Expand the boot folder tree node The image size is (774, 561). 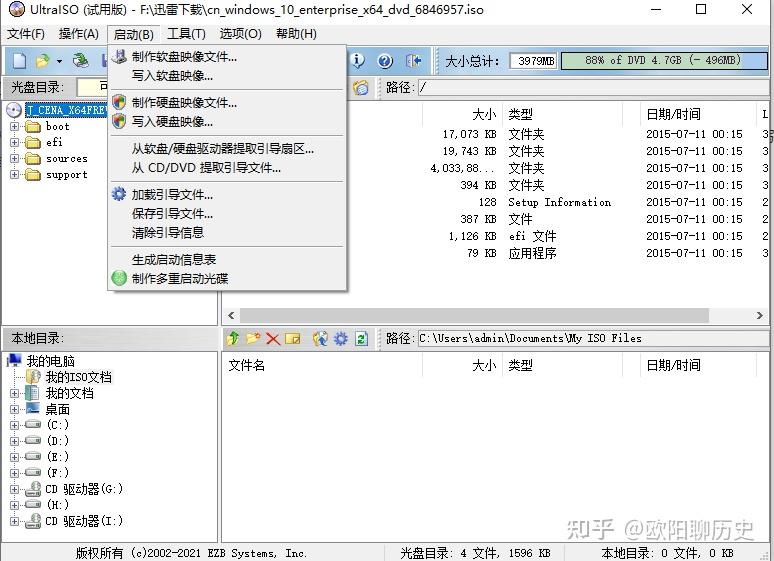(14, 126)
